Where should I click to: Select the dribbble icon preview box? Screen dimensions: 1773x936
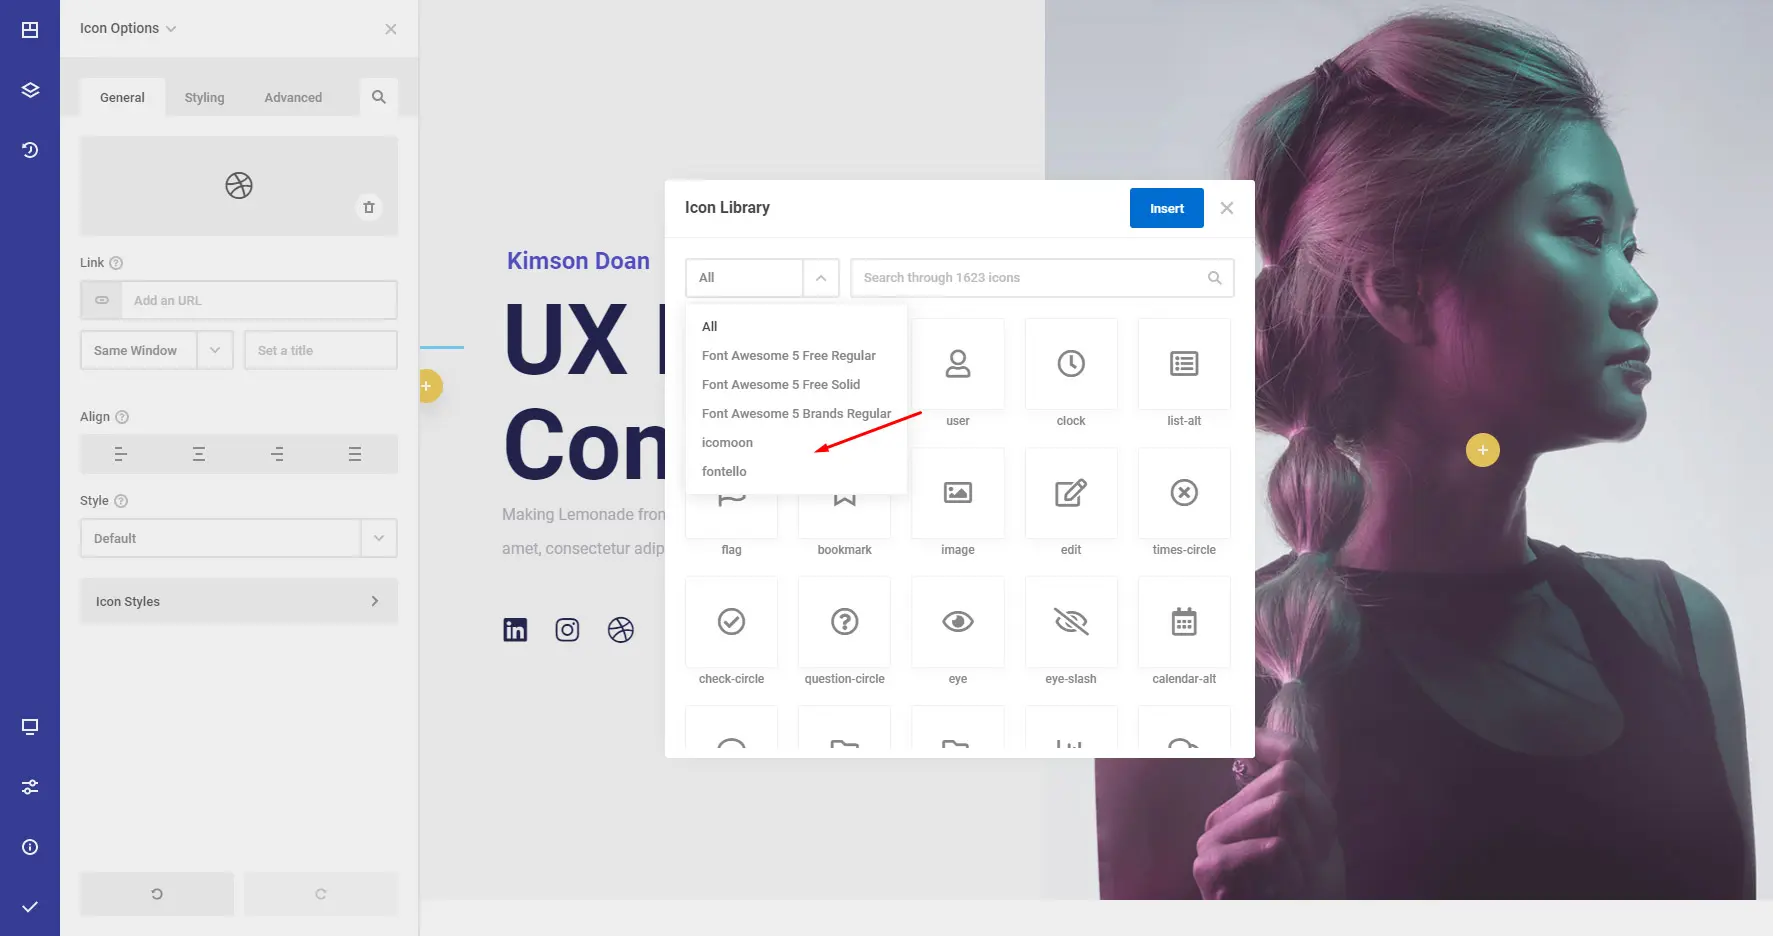tap(239, 186)
